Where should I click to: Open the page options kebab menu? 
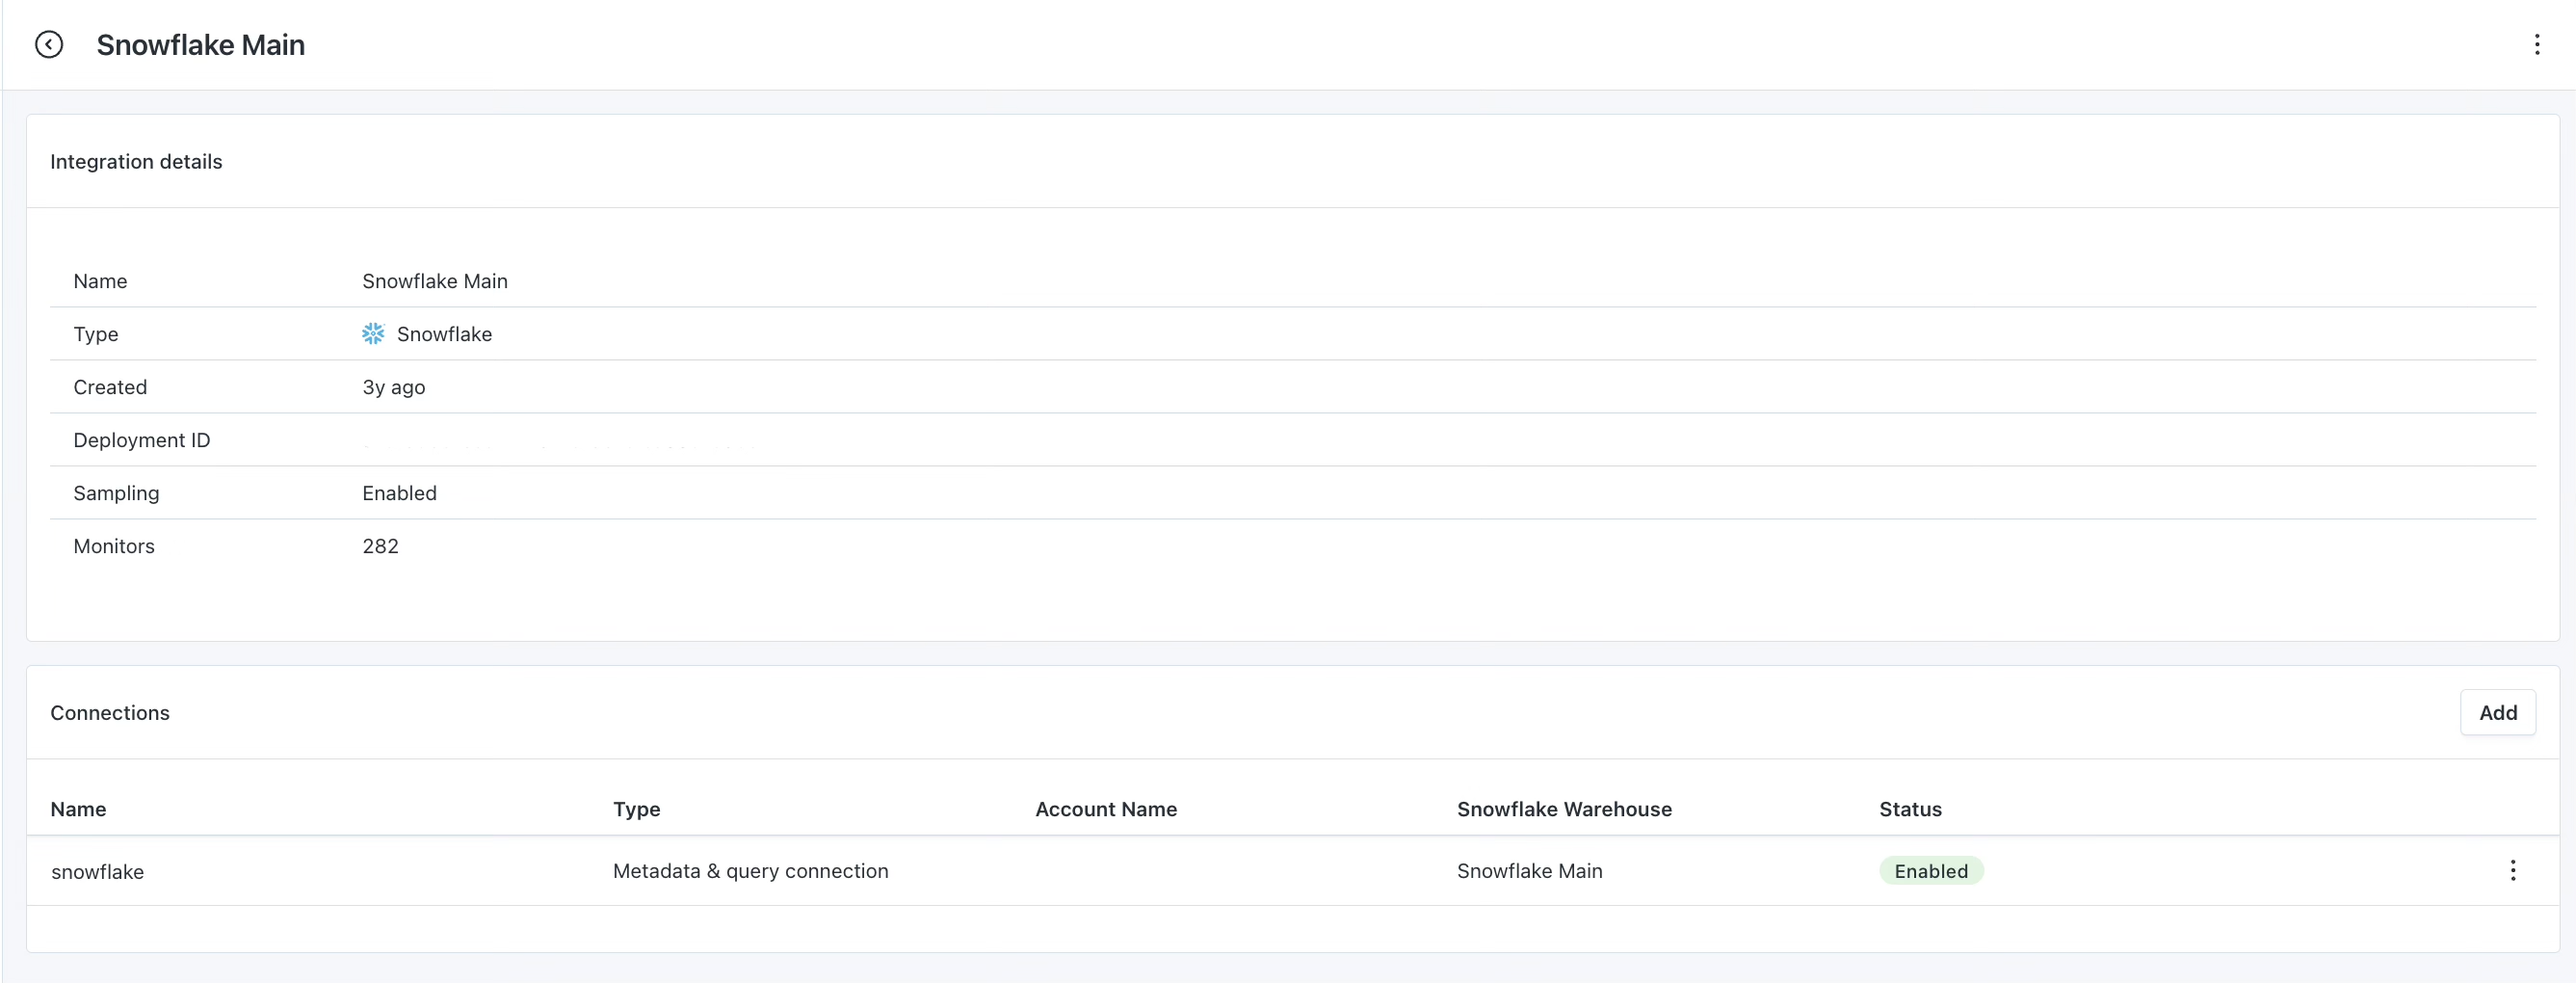click(x=2536, y=45)
